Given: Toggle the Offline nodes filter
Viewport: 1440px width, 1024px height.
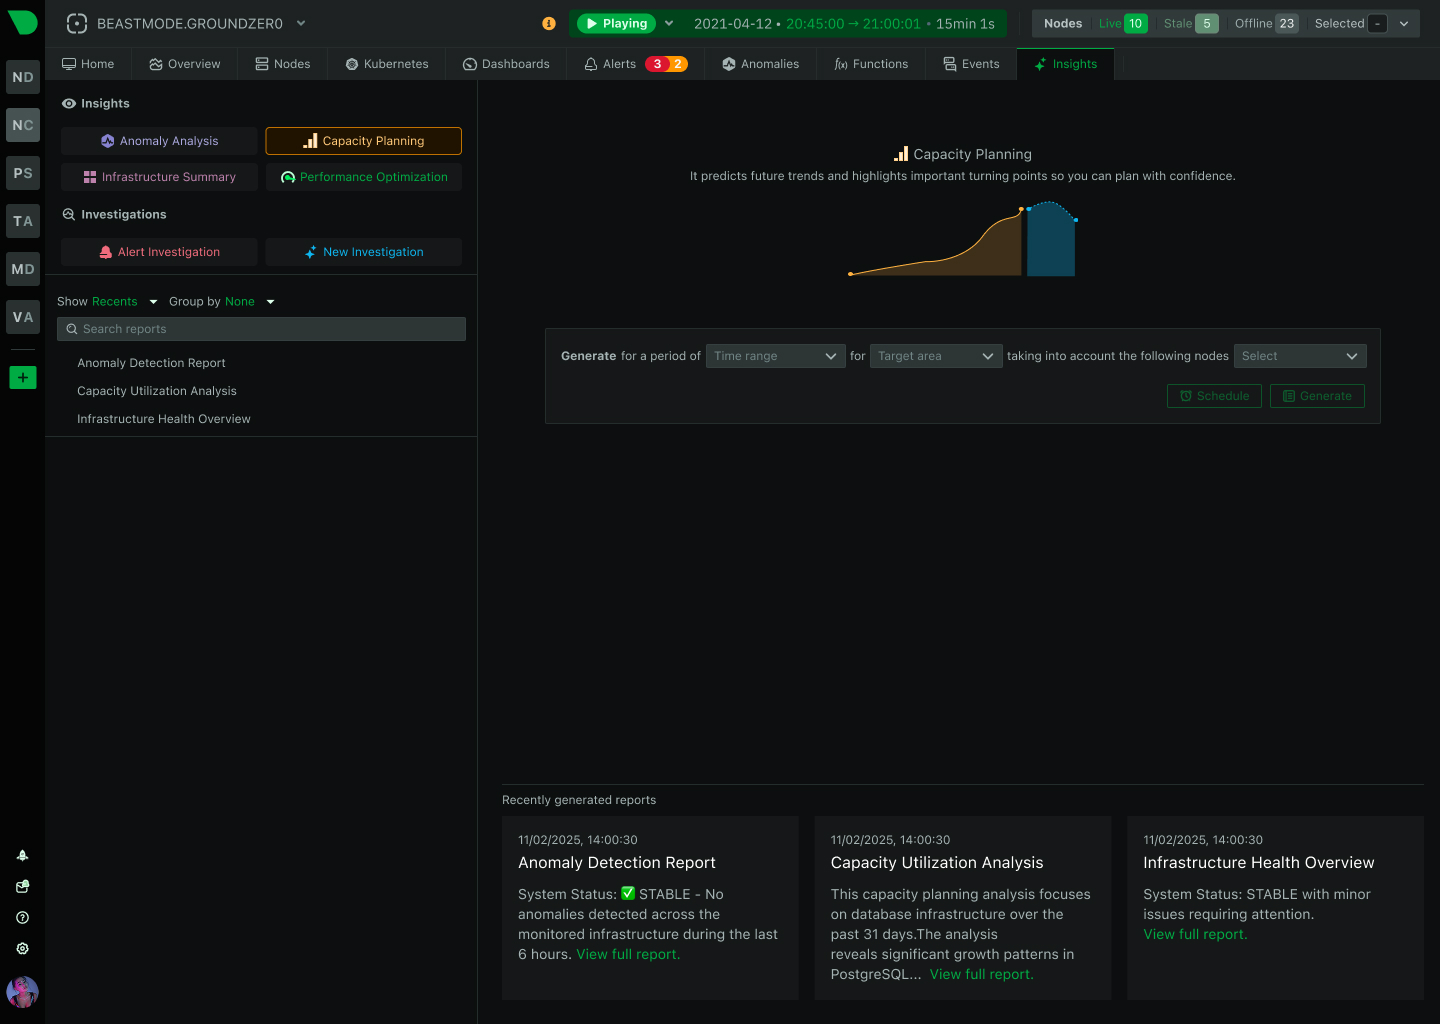Looking at the screenshot, I should coord(1262,23).
